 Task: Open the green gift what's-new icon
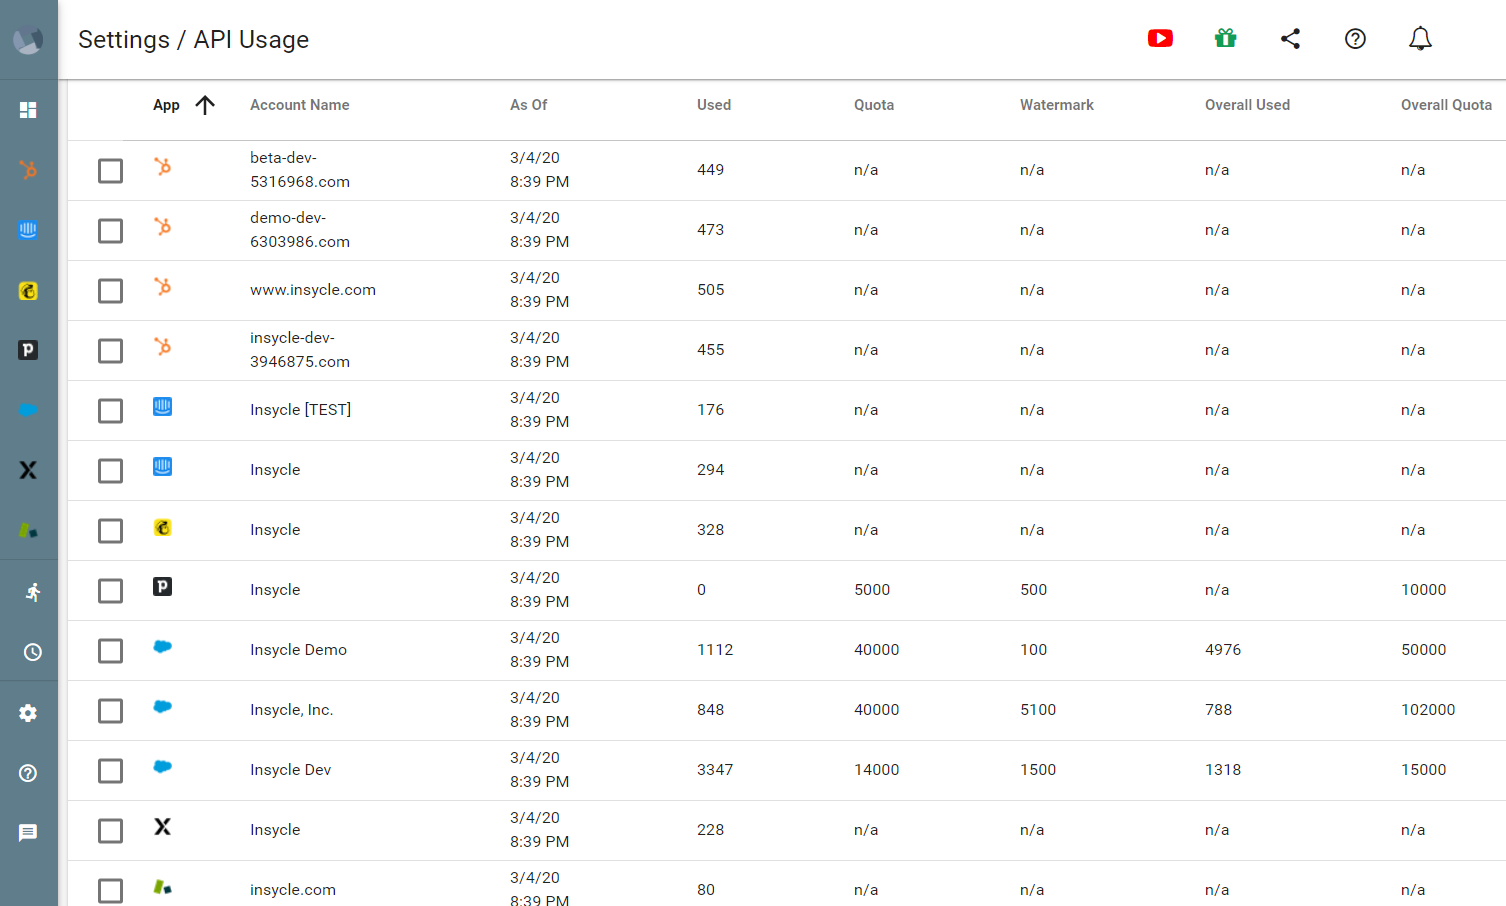click(1225, 38)
